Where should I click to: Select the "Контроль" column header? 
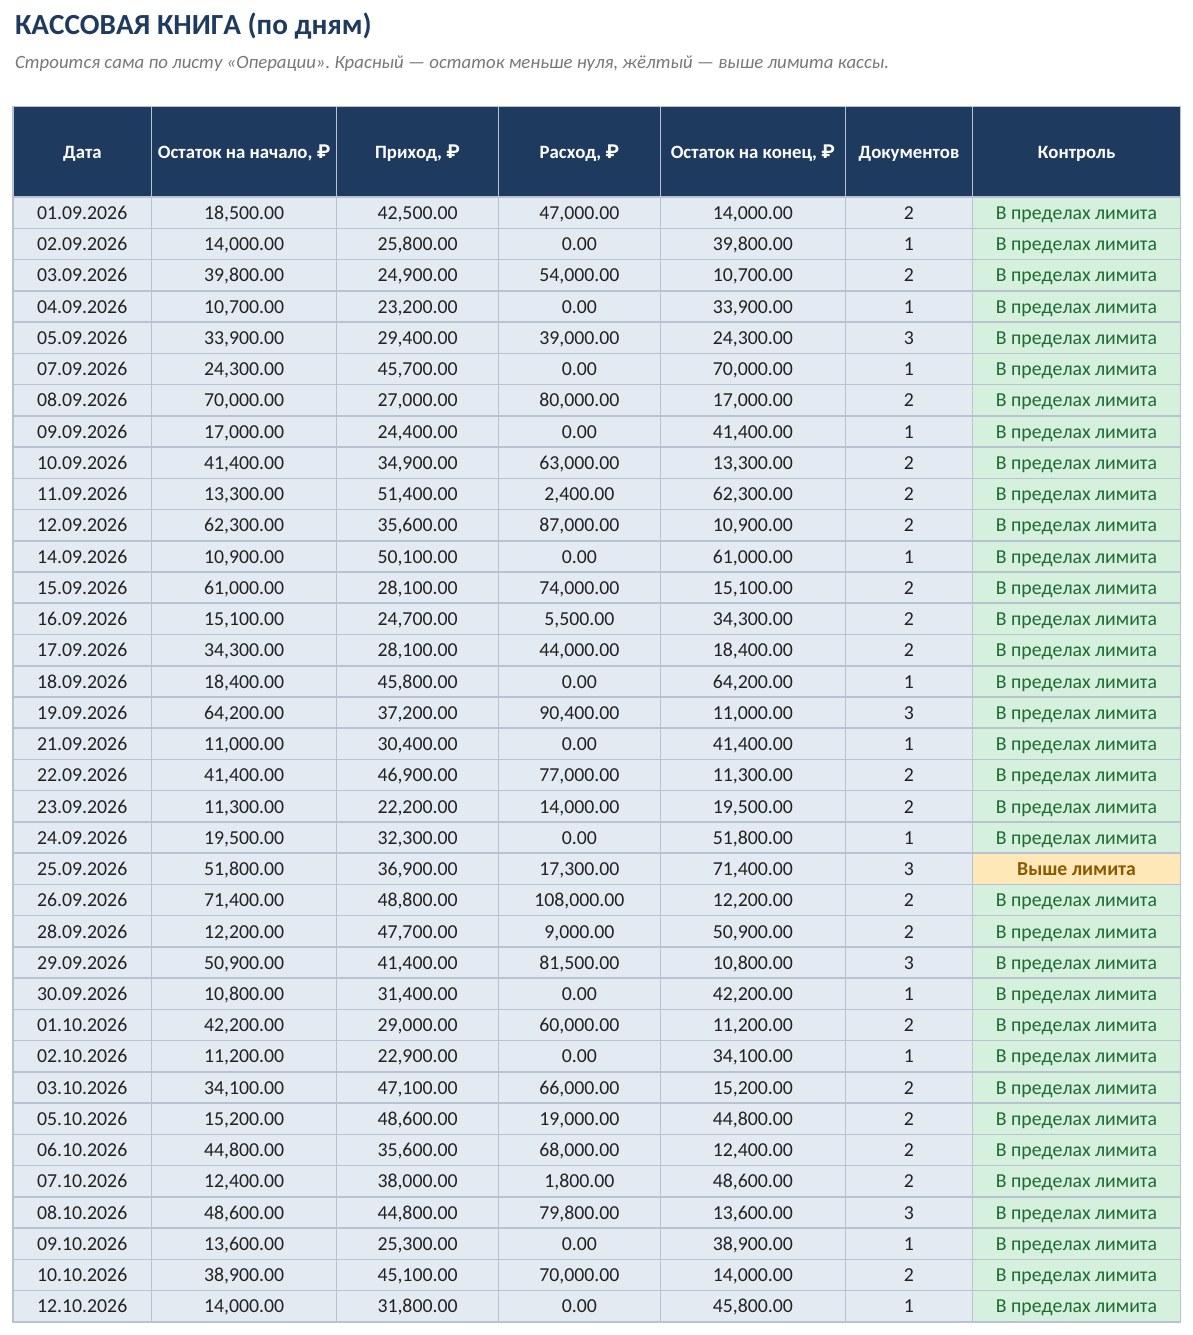pyautogui.click(x=1076, y=152)
